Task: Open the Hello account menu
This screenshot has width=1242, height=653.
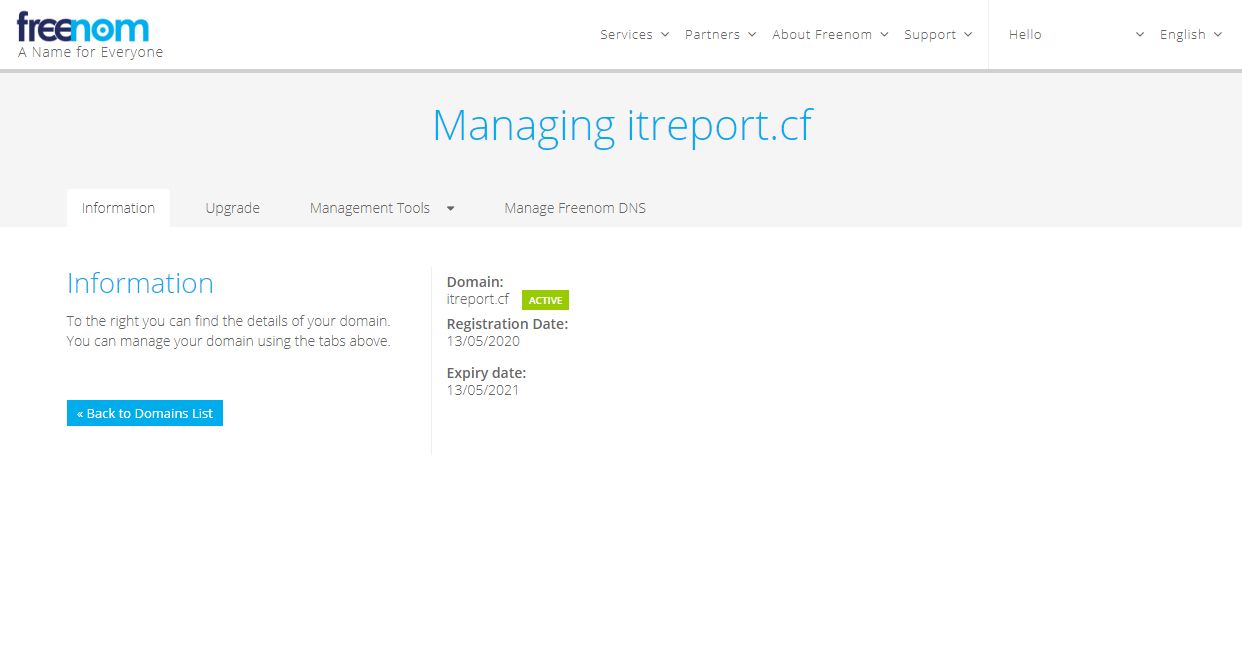Action: coord(1076,34)
